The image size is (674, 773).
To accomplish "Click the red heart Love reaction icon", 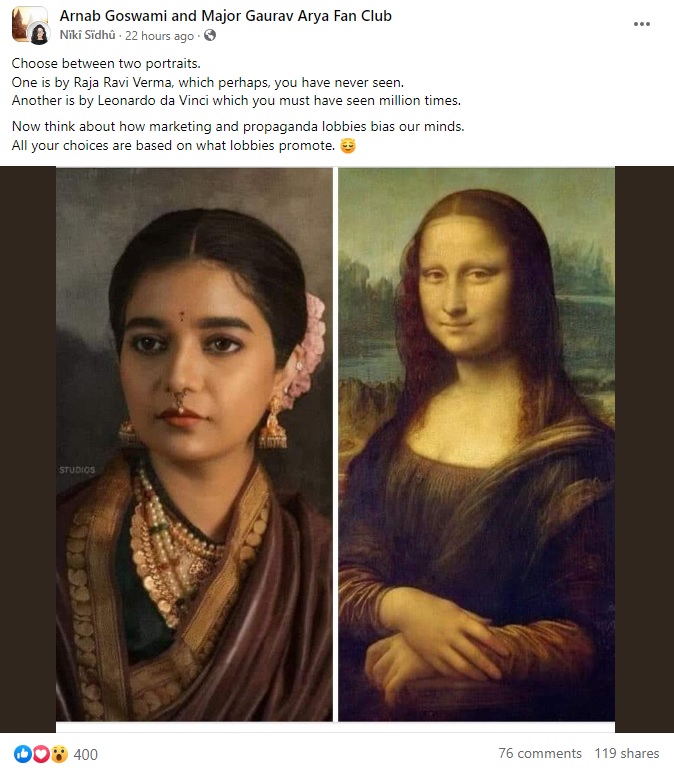I will 41,754.
